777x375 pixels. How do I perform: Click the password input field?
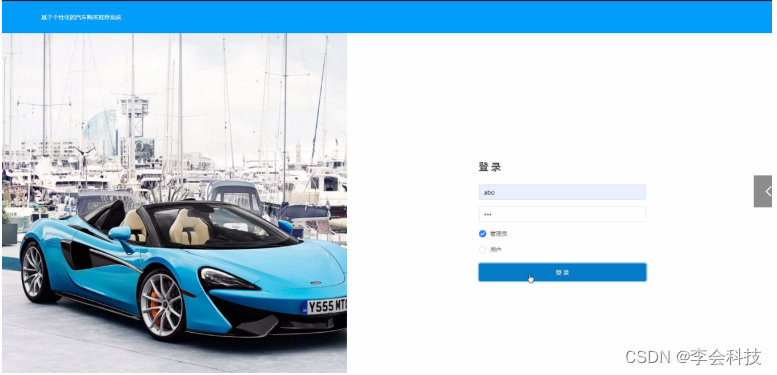pos(562,214)
